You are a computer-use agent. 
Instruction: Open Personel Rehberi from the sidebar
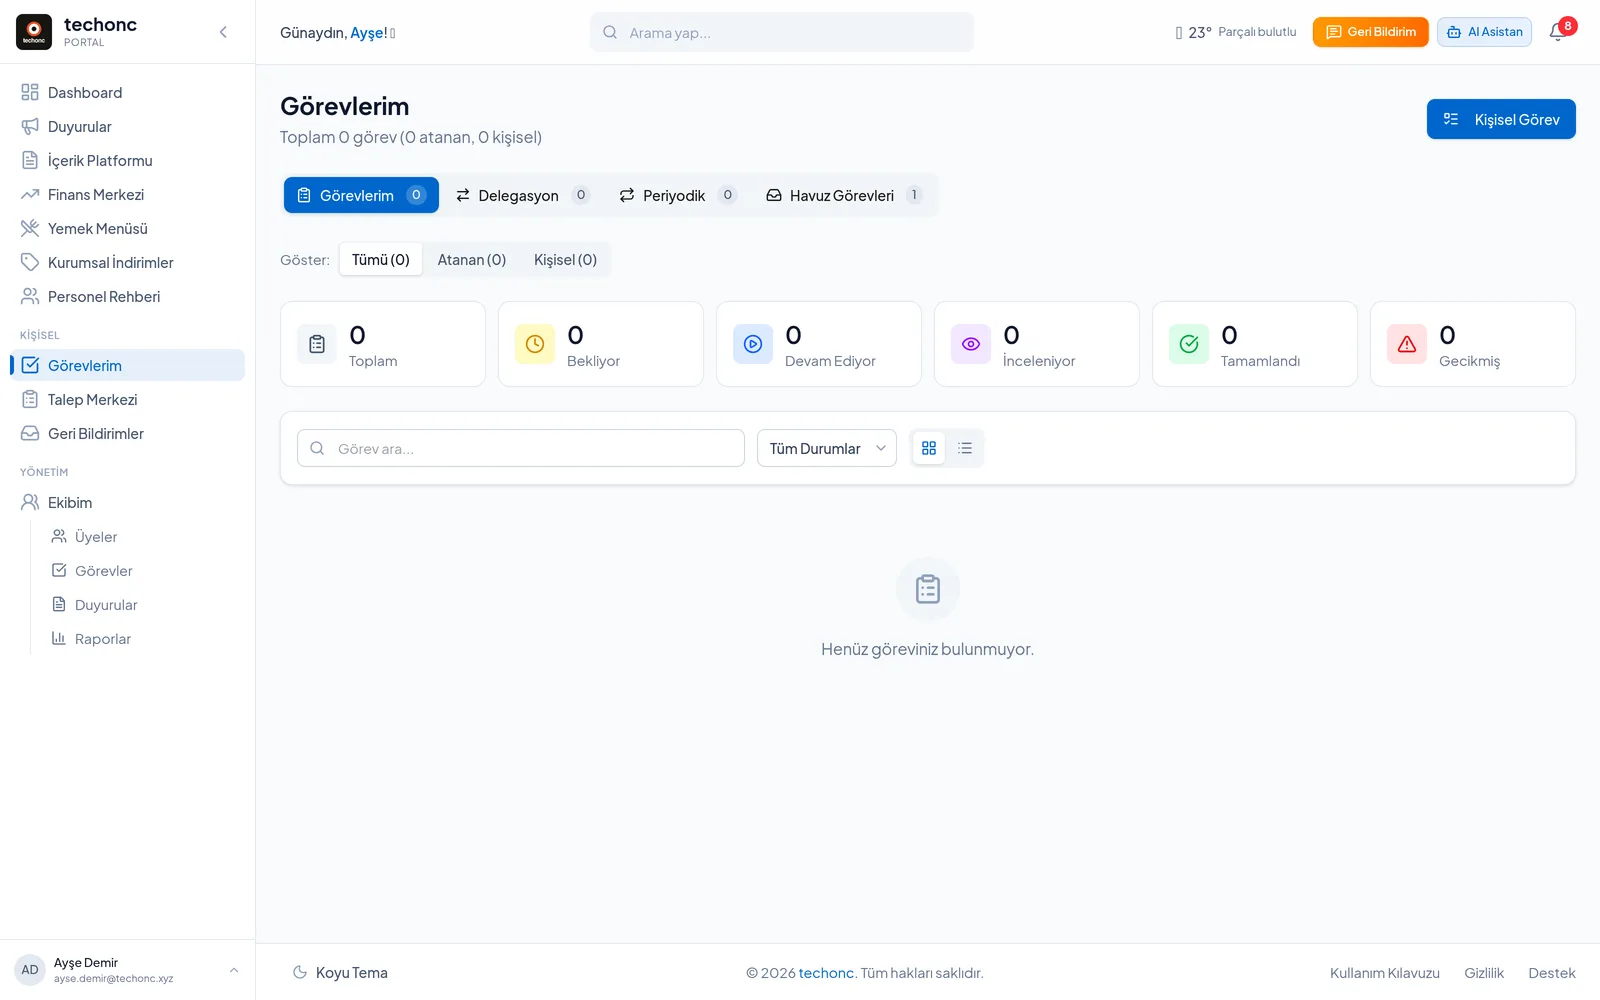[x=128, y=297]
